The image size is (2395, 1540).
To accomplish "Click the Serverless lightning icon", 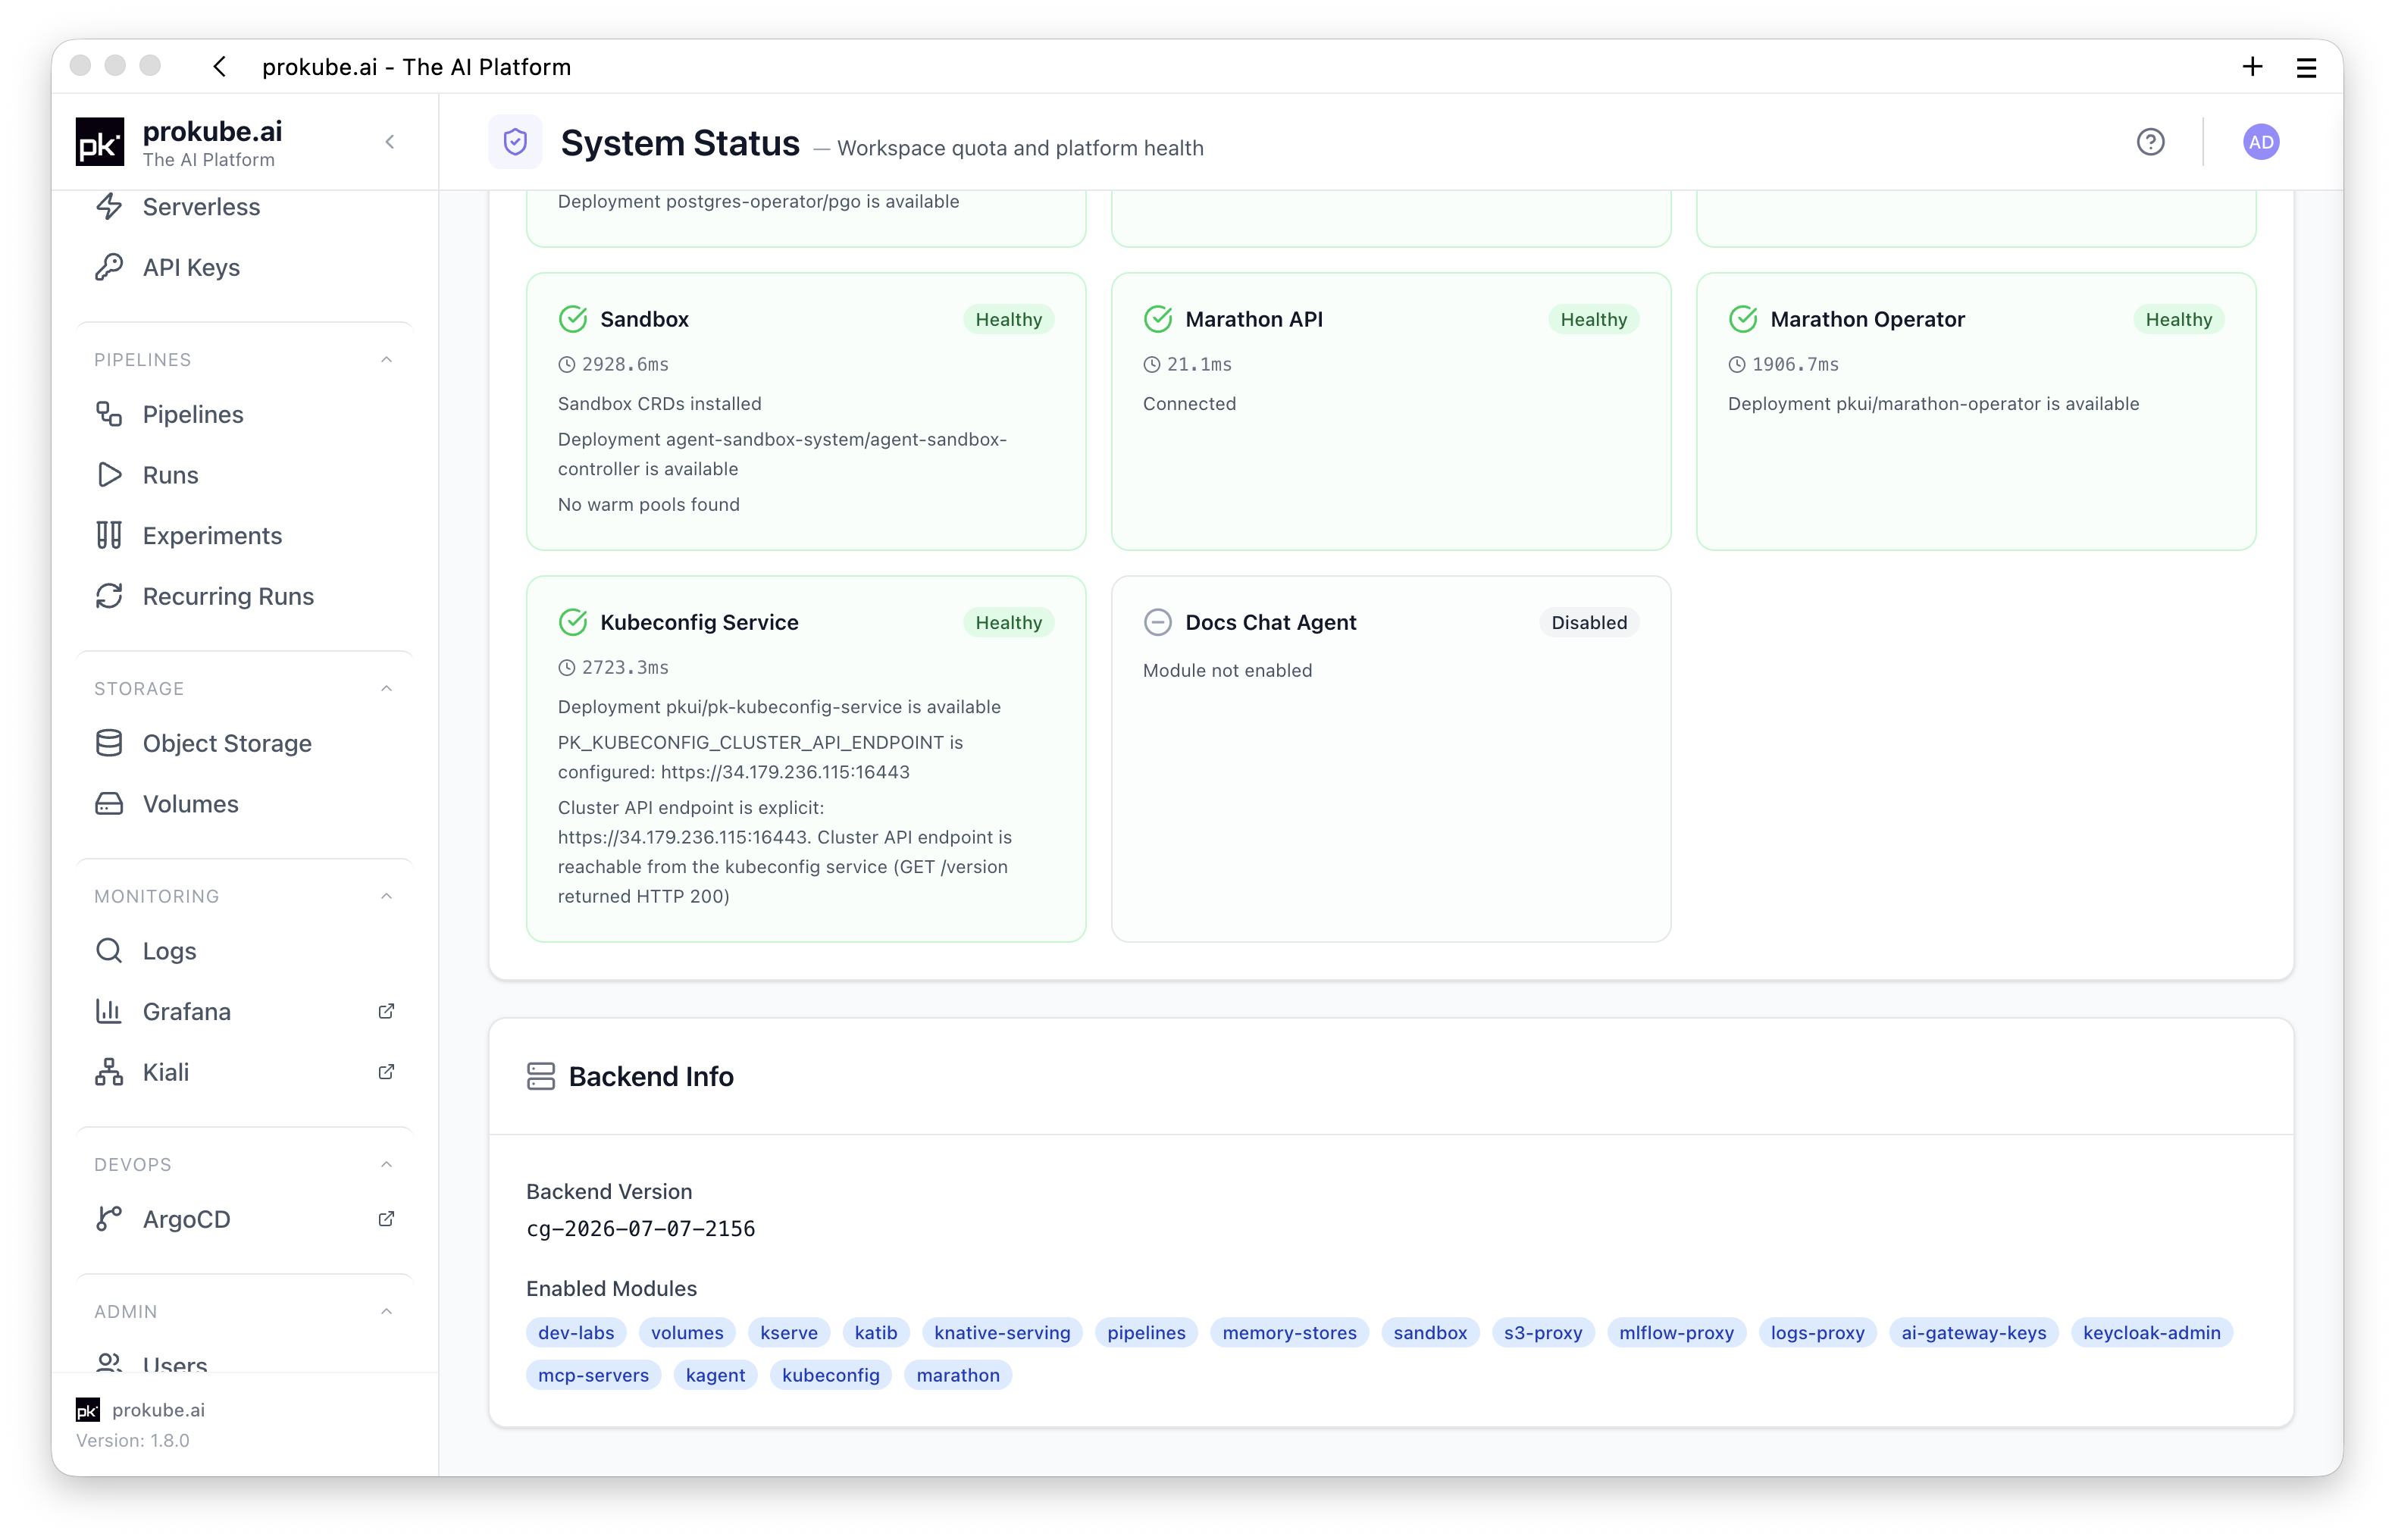I will [109, 207].
